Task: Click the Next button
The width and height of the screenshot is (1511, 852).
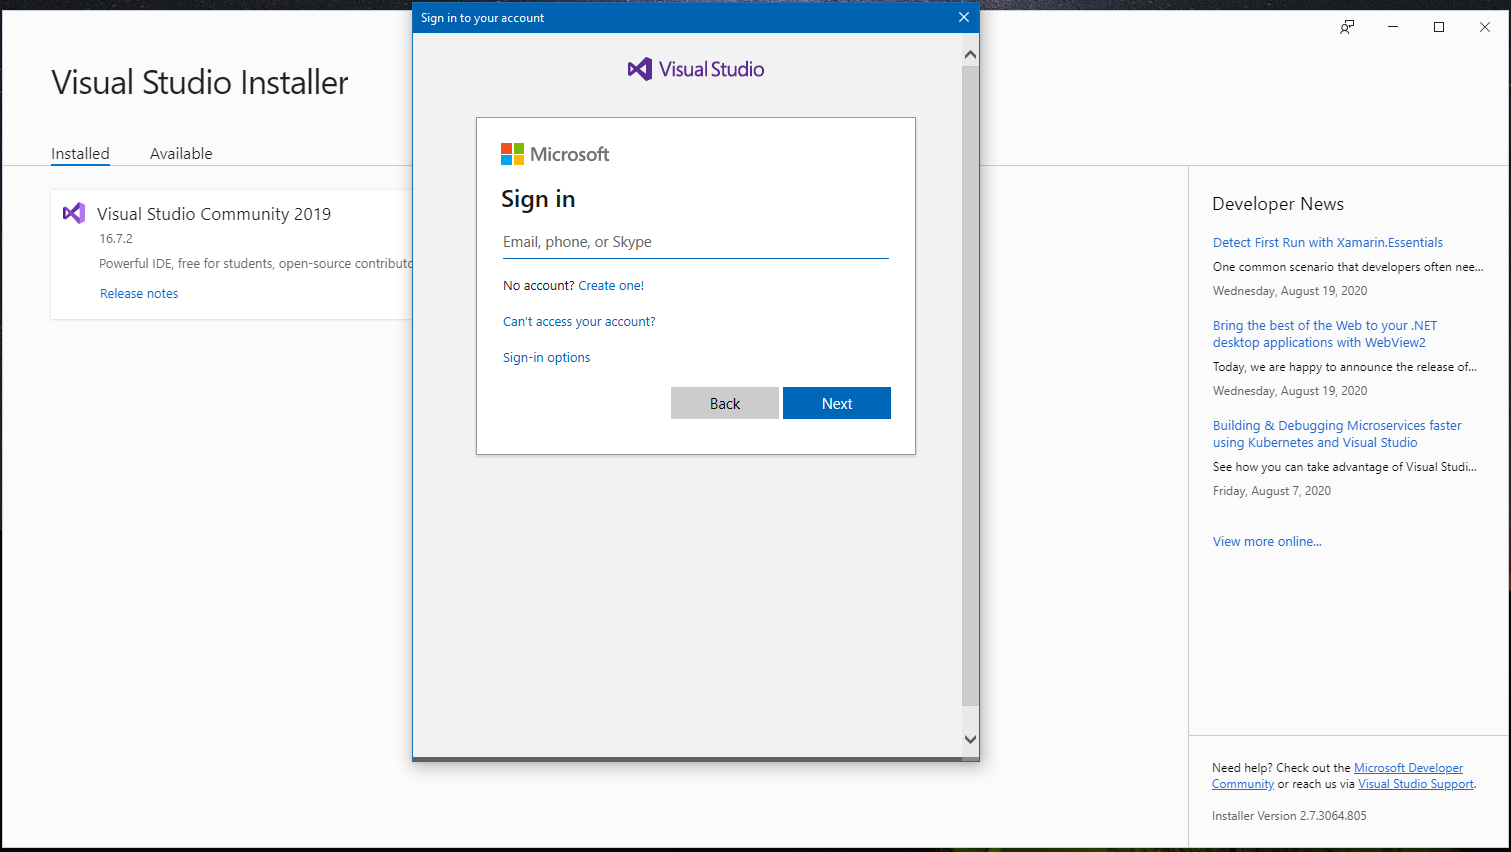Action: click(x=837, y=403)
